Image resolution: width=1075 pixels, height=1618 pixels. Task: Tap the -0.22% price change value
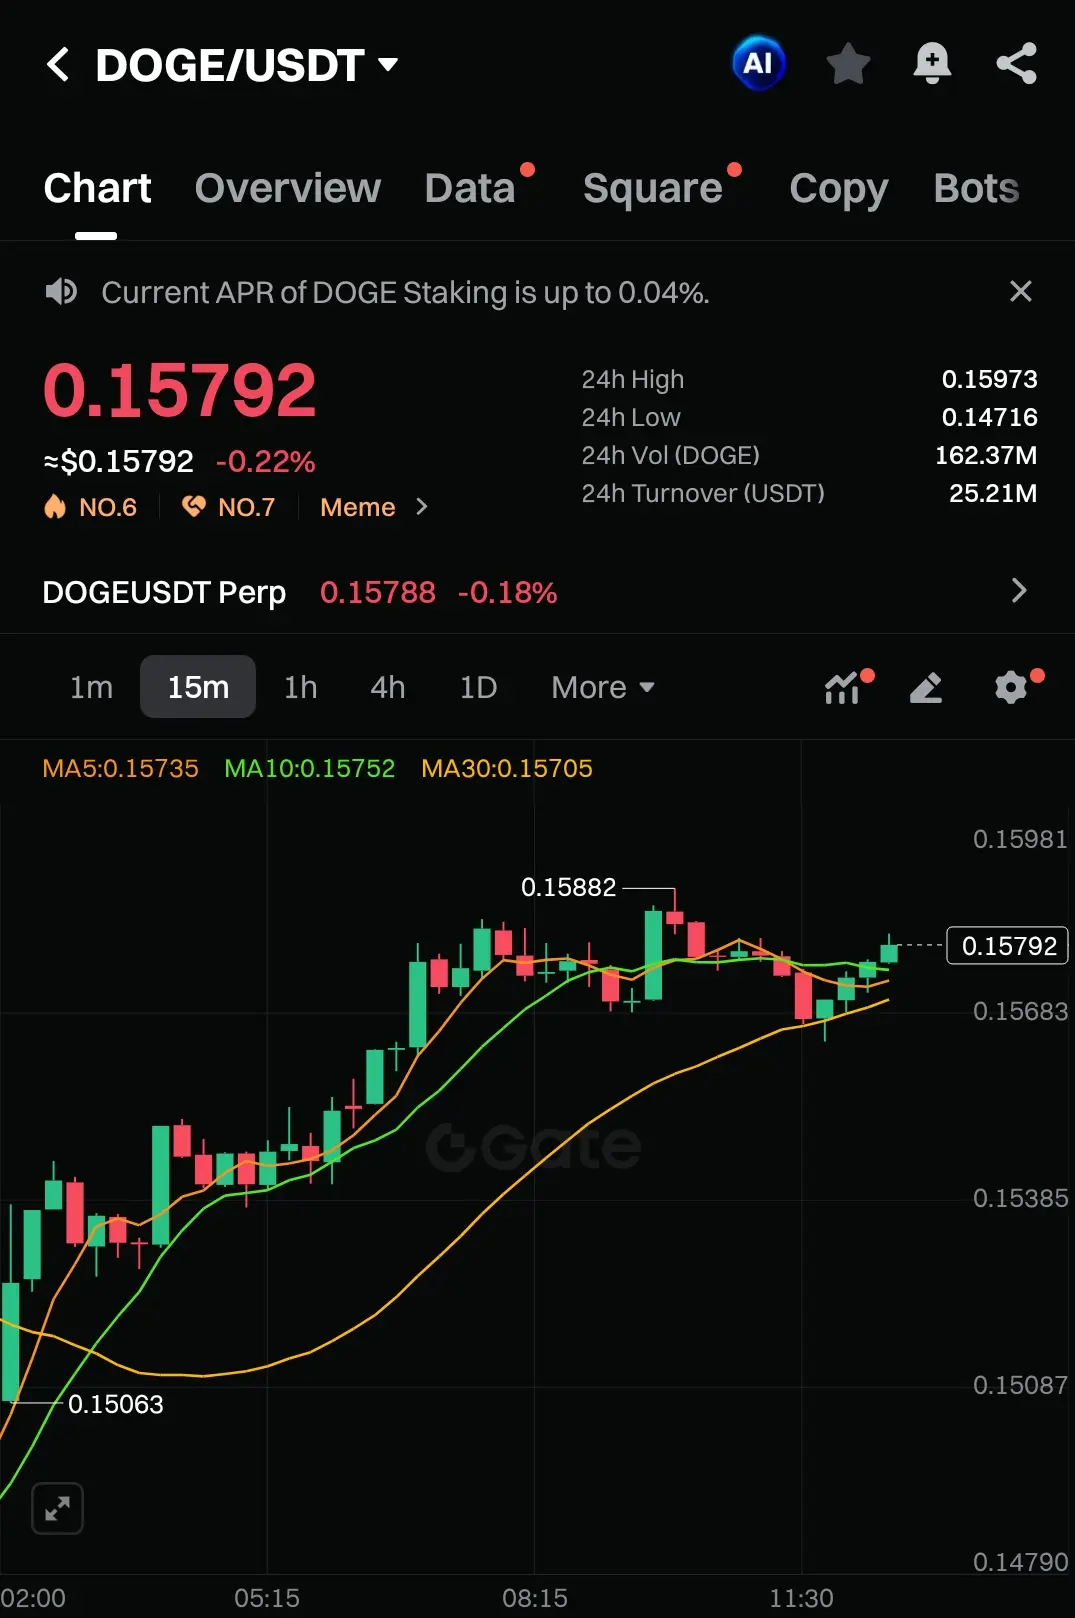point(265,461)
